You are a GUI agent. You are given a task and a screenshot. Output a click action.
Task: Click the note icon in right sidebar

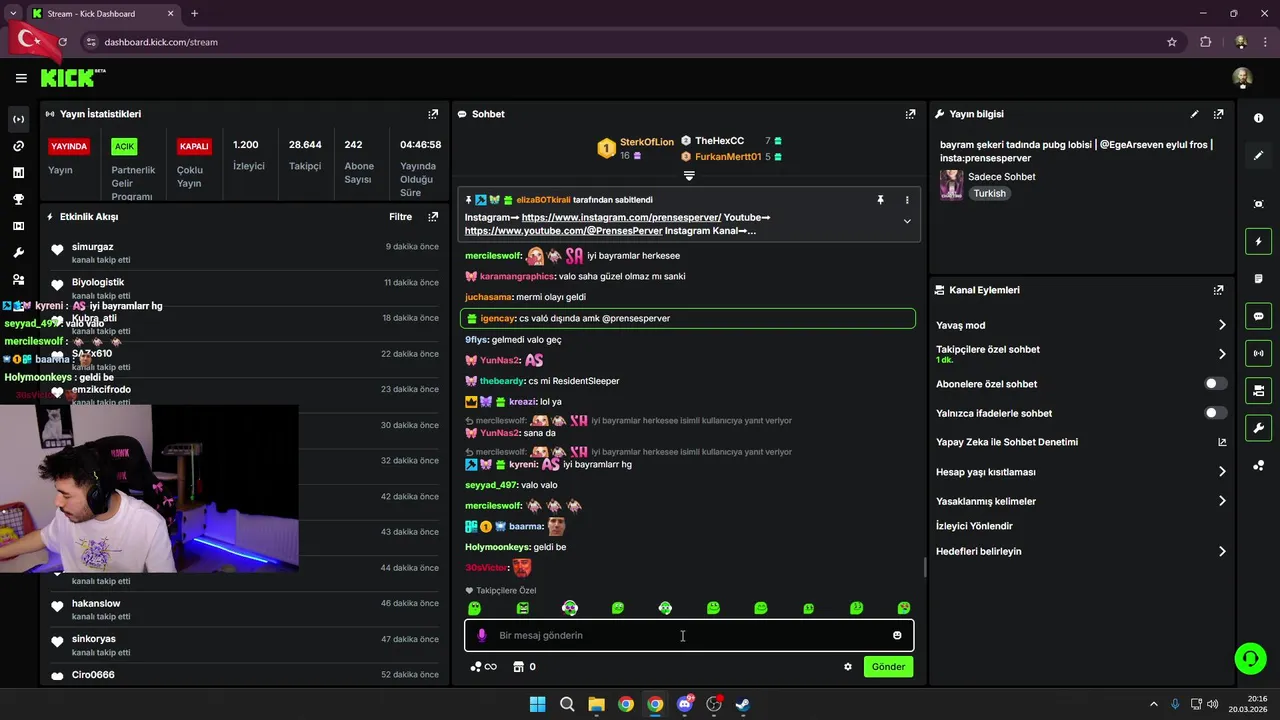[1258, 278]
